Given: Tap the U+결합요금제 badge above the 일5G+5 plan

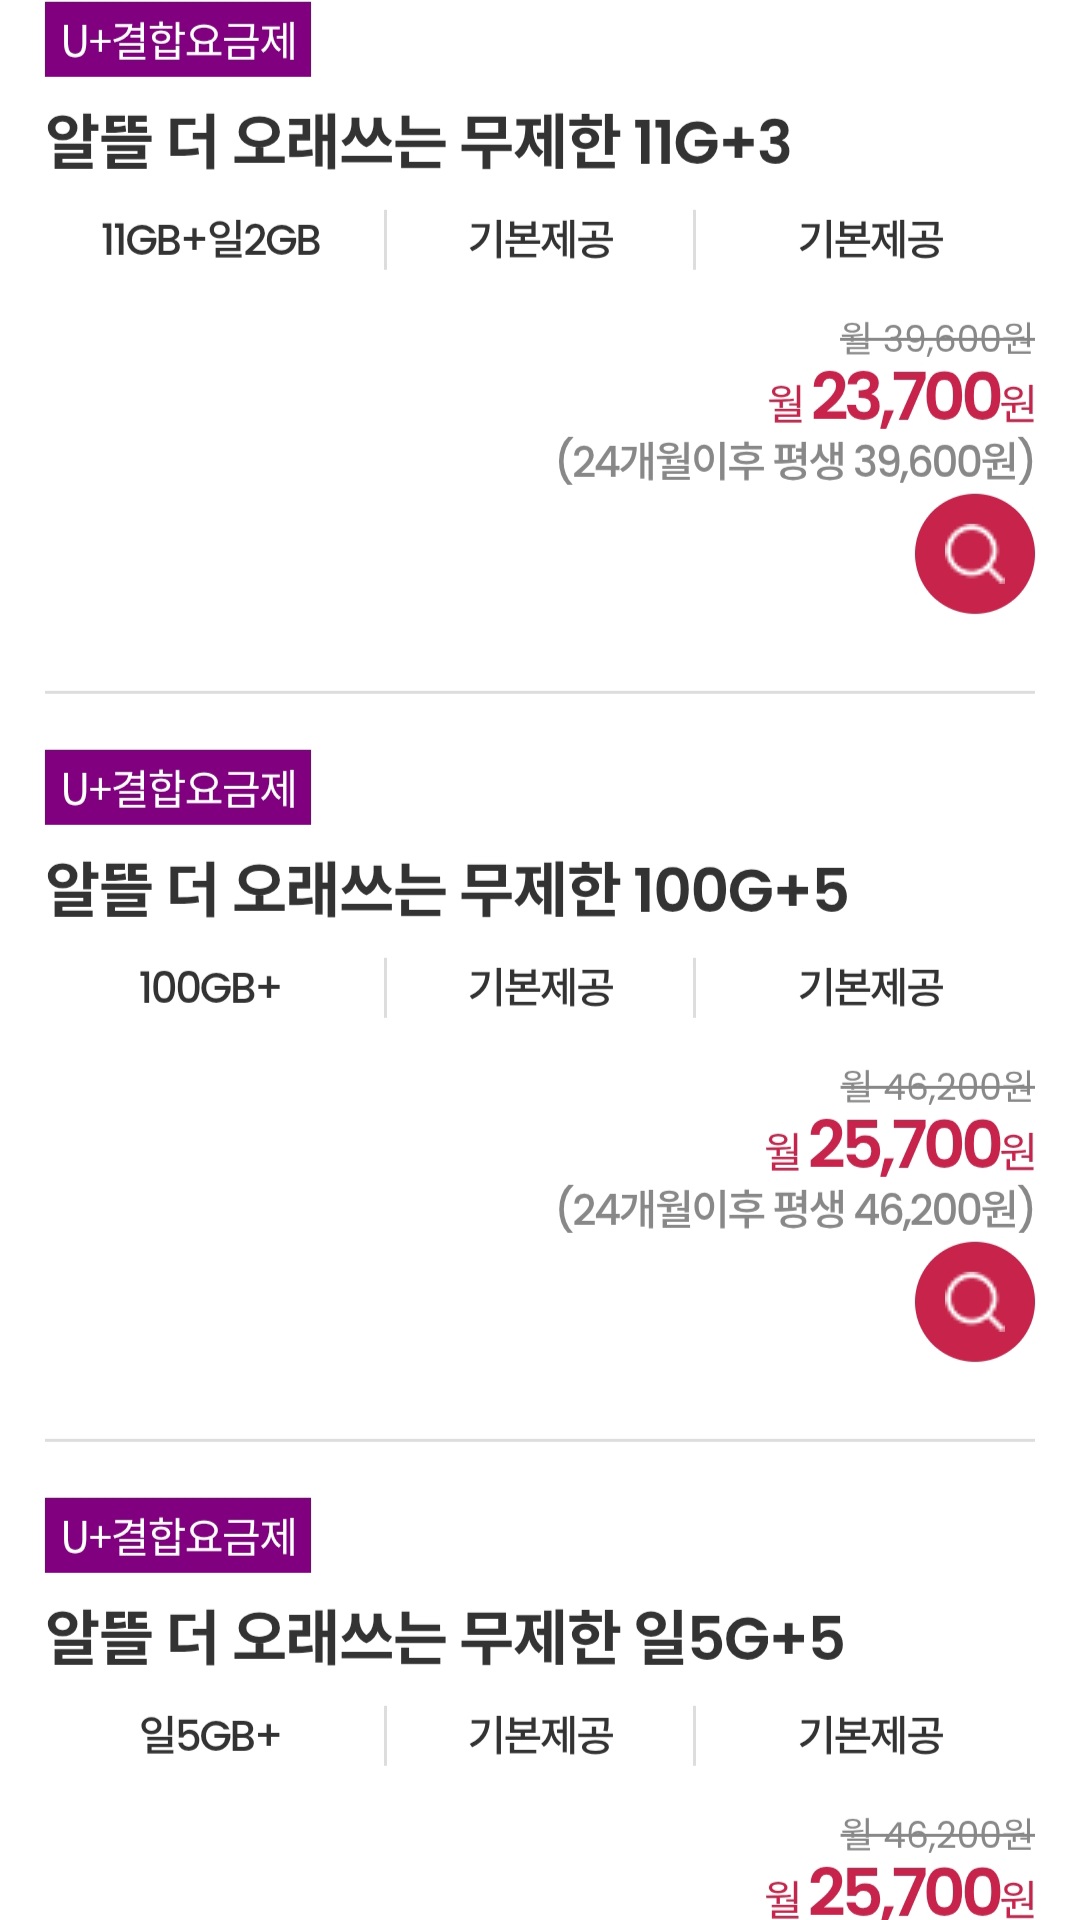Looking at the screenshot, I should (178, 1536).
